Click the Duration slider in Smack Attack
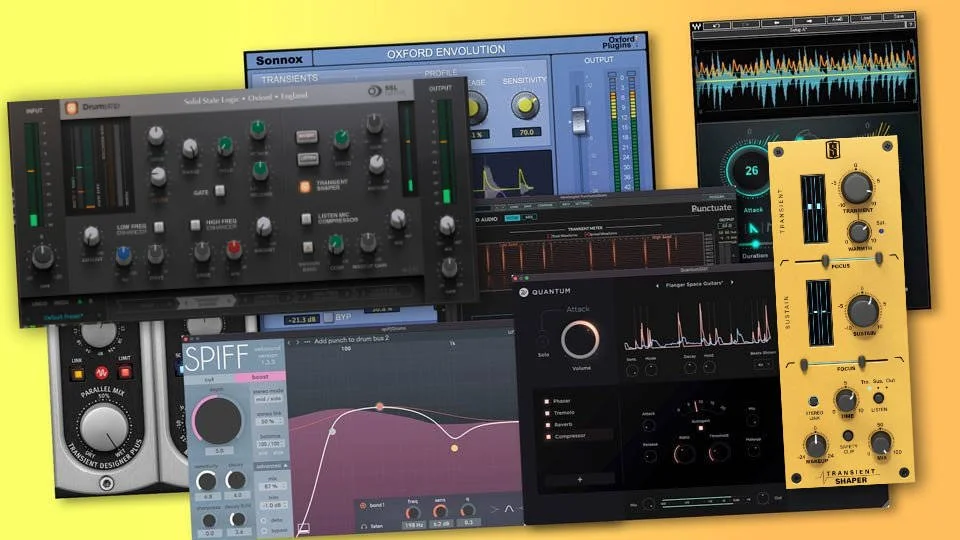 click(755, 244)
